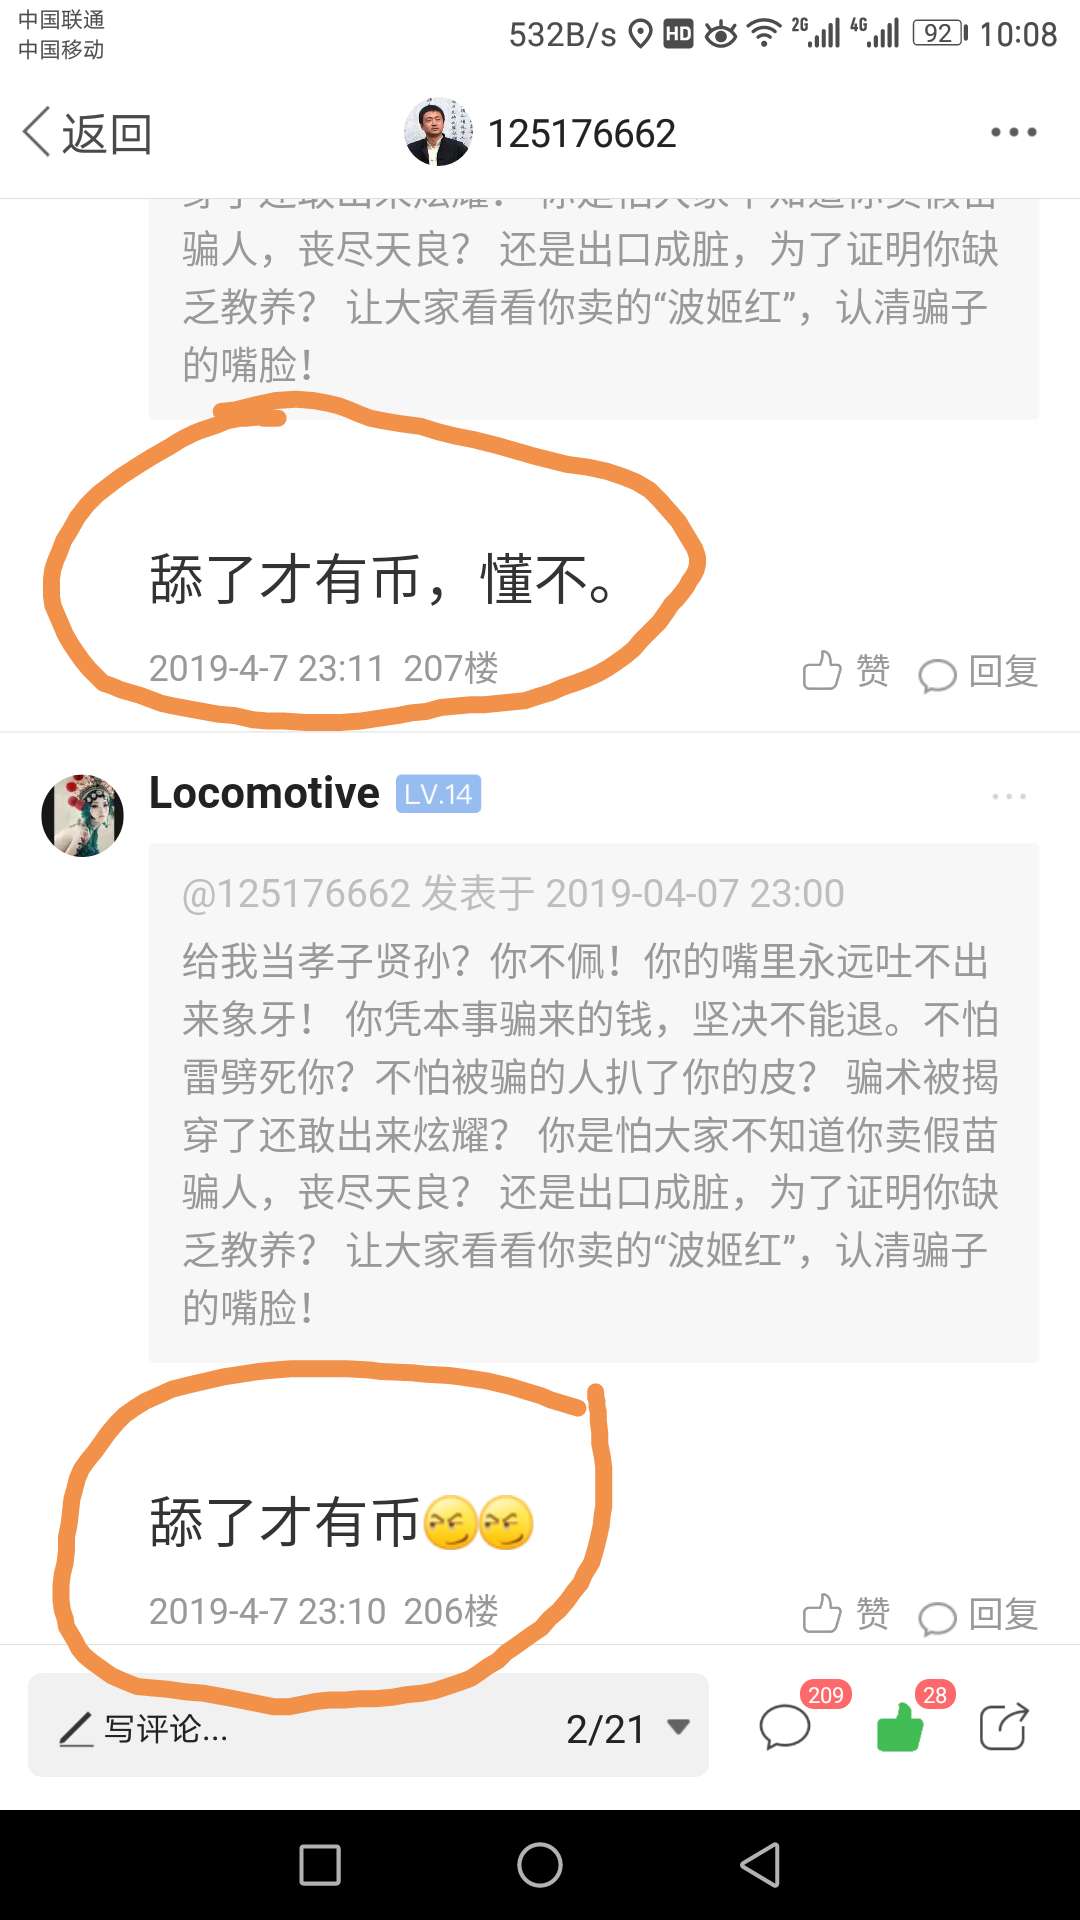Like the 206楼 comment with thumbs-up

(846, 1613)
